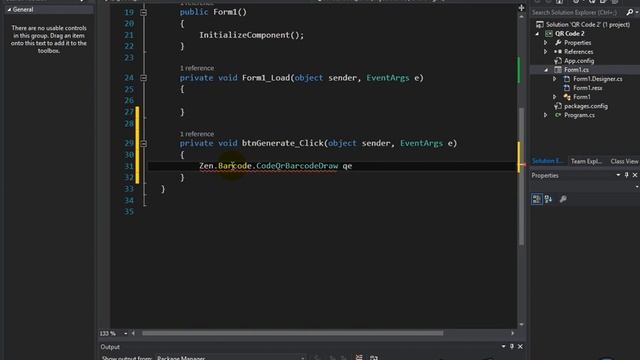
Task: Click the Form1.cs file icon
Action: (558, 70)
